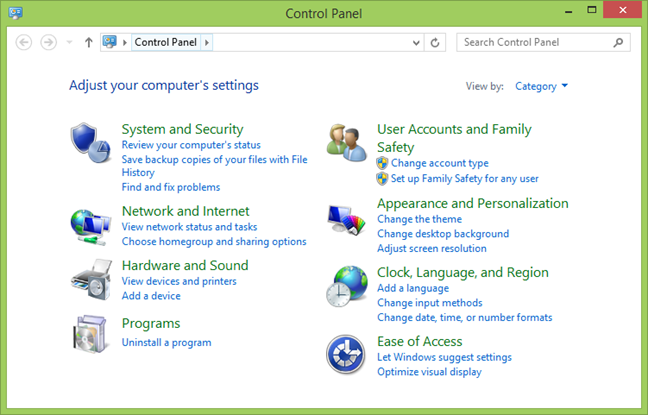648x415 pixels.
Task: Focus the Search Control Panel field
Action: tap(536, 43)
